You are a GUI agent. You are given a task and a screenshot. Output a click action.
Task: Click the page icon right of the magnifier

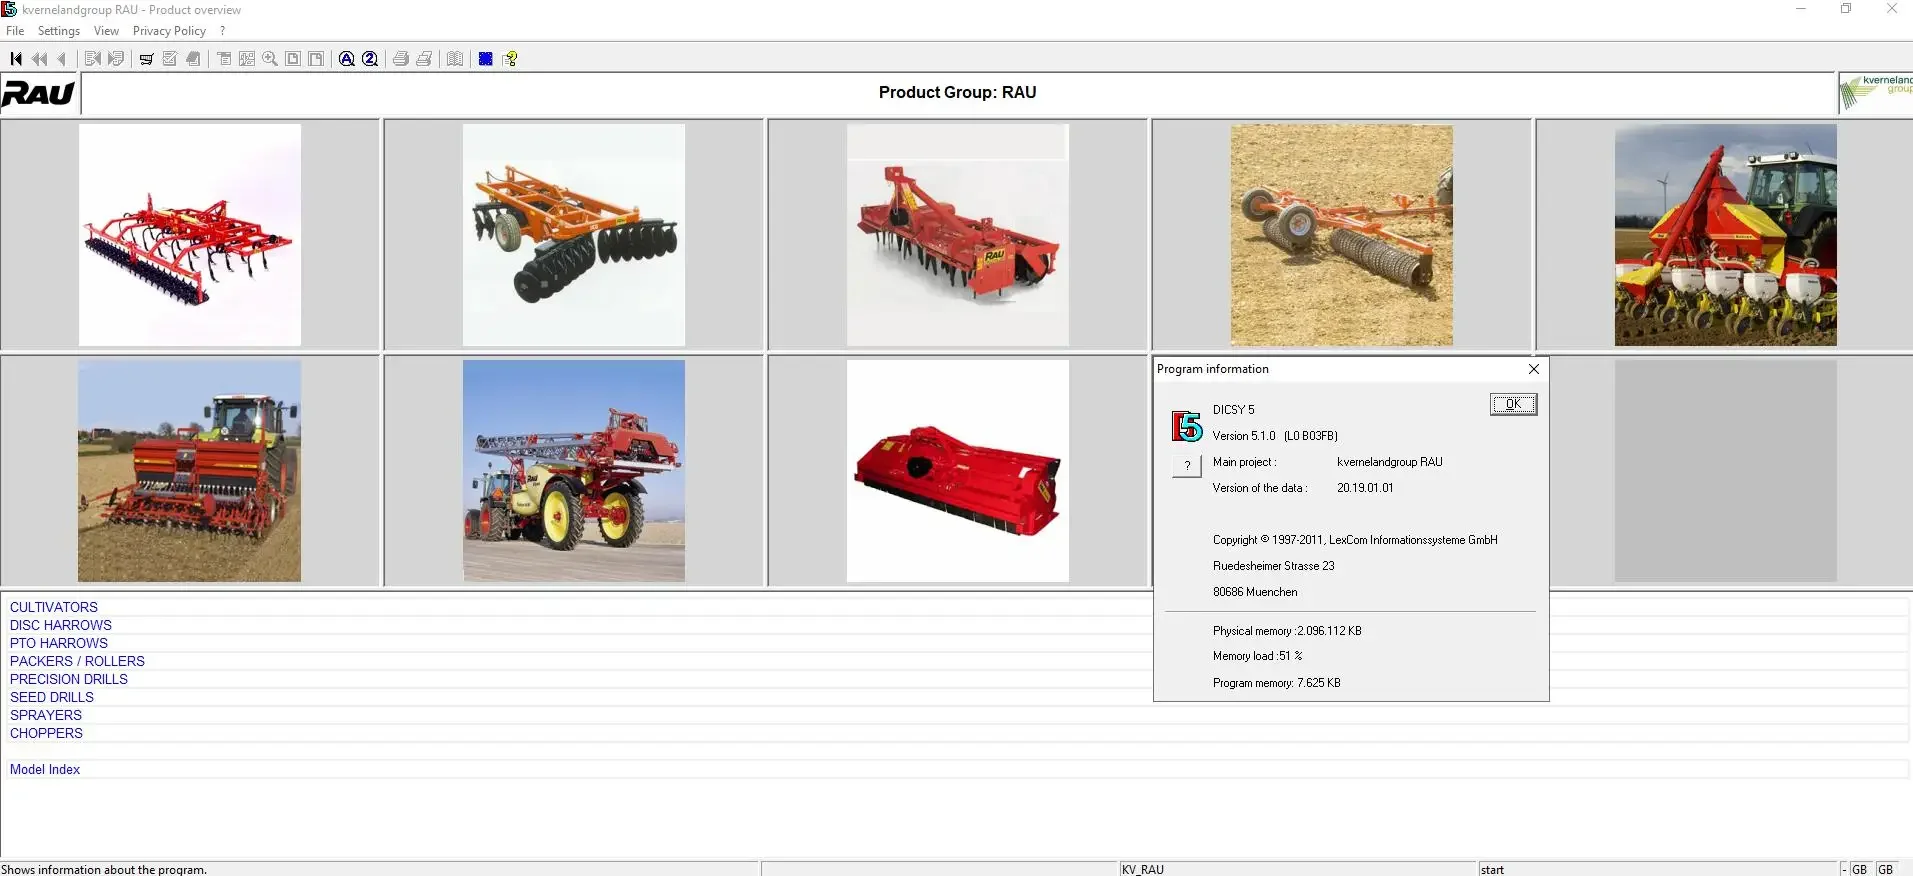(x=293, y=59)
